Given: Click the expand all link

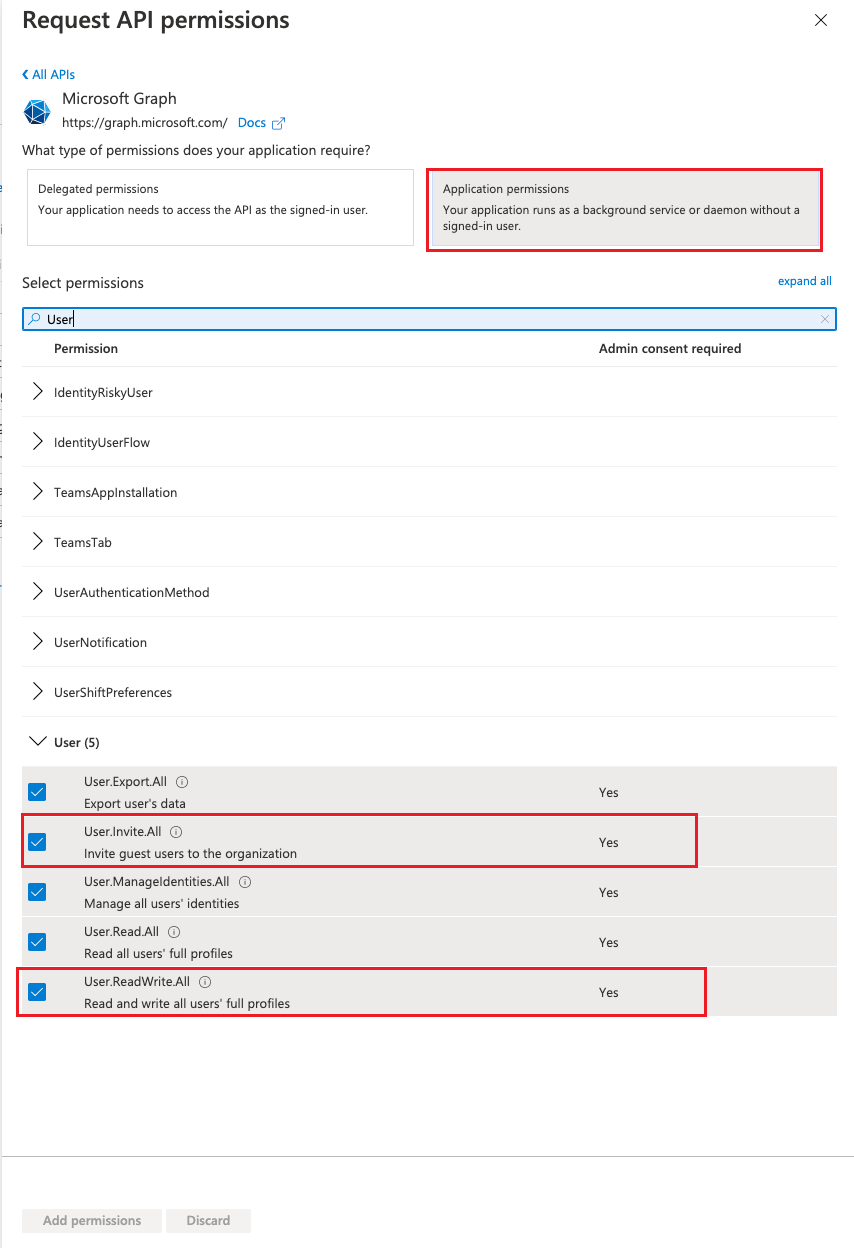Looking at the screenshot, I should tap(804, 281).
